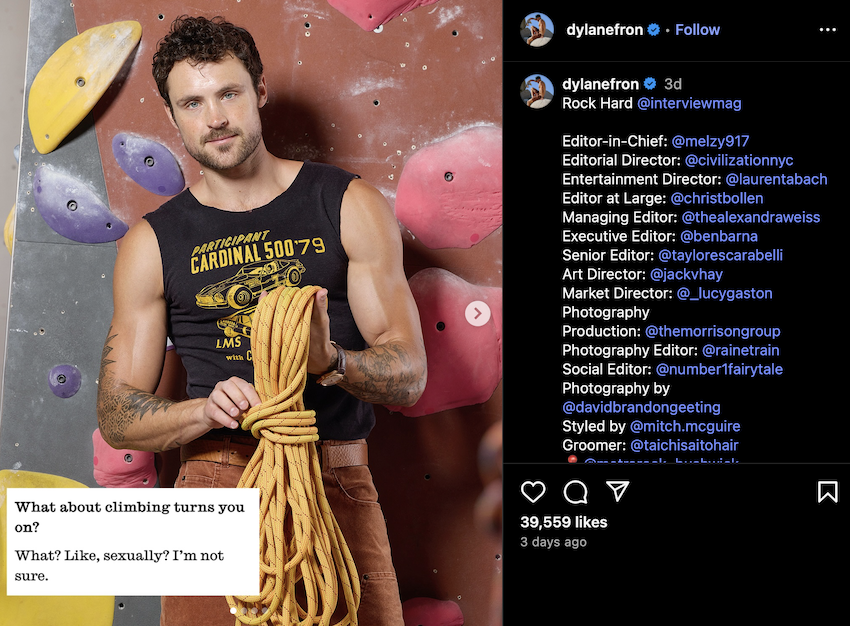Advance to next photo with arrow chevron

click(x=478, y=313)
